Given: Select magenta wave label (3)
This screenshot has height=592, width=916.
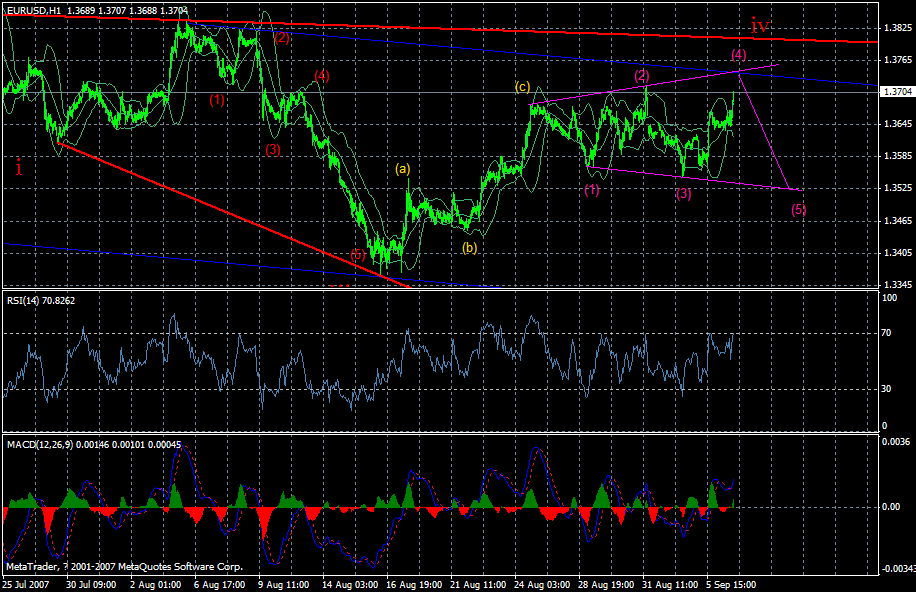Looking at the screenshot, I should click(x=683, y=193).
